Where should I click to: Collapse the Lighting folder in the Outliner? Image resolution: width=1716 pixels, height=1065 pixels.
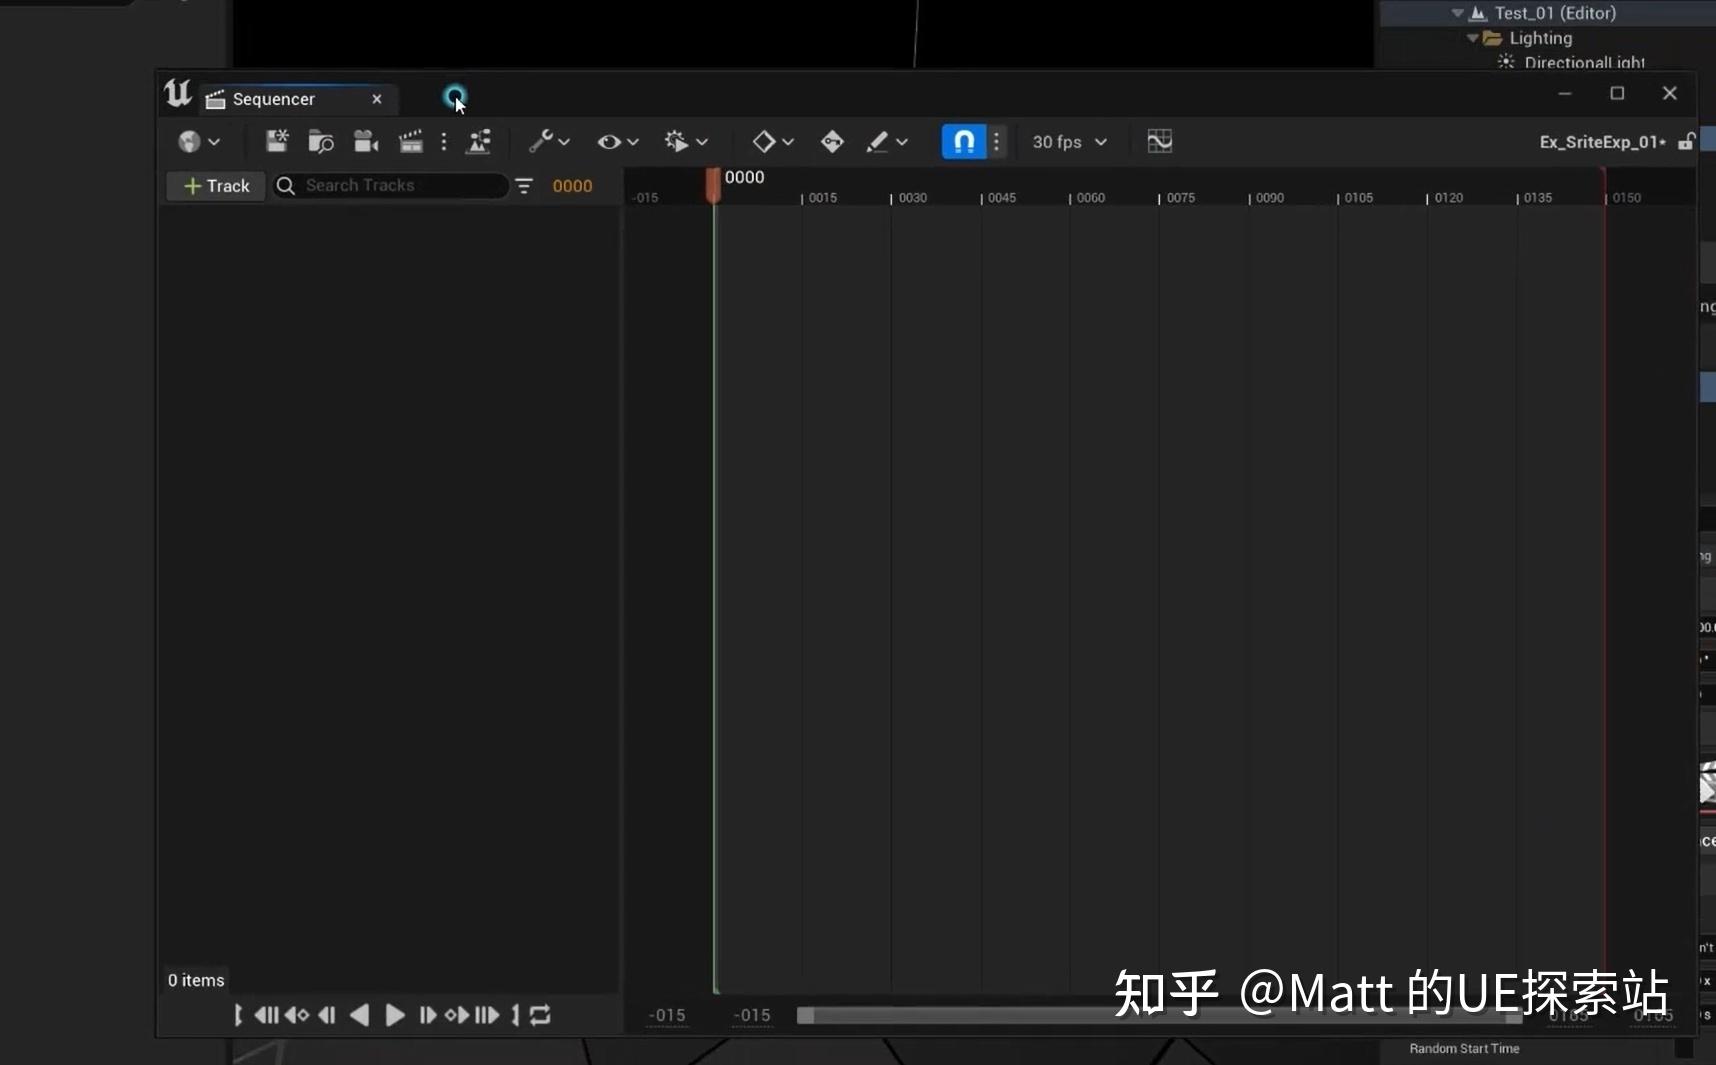[x=1473, y=38]
